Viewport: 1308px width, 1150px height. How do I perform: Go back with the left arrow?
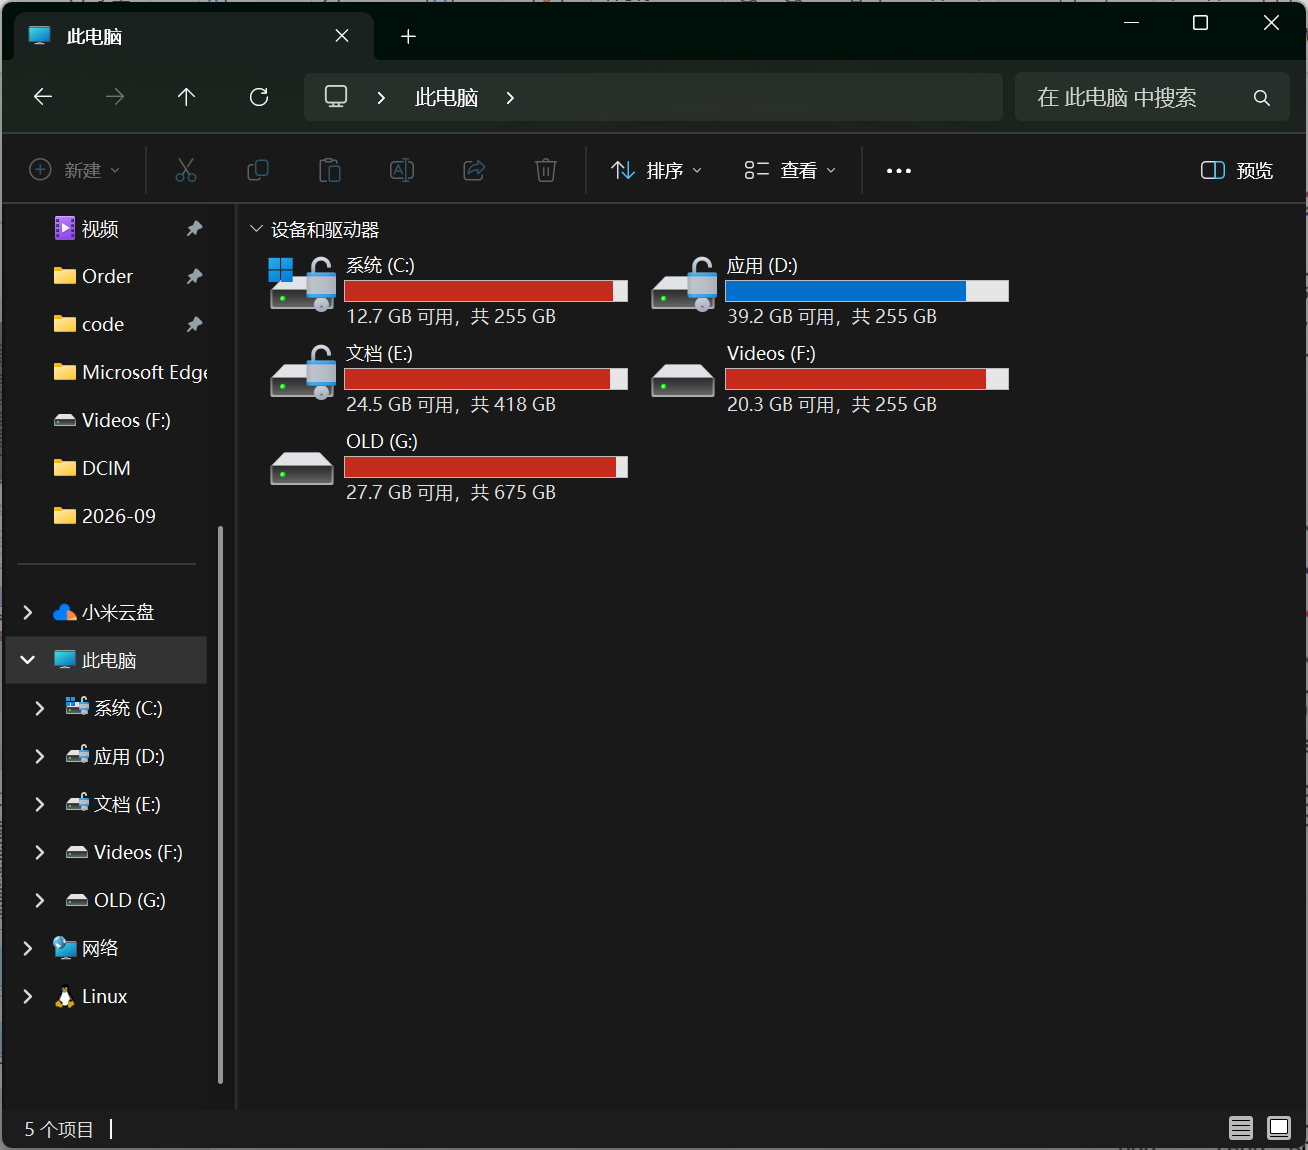pyautogui.click(x=43, y=97)
